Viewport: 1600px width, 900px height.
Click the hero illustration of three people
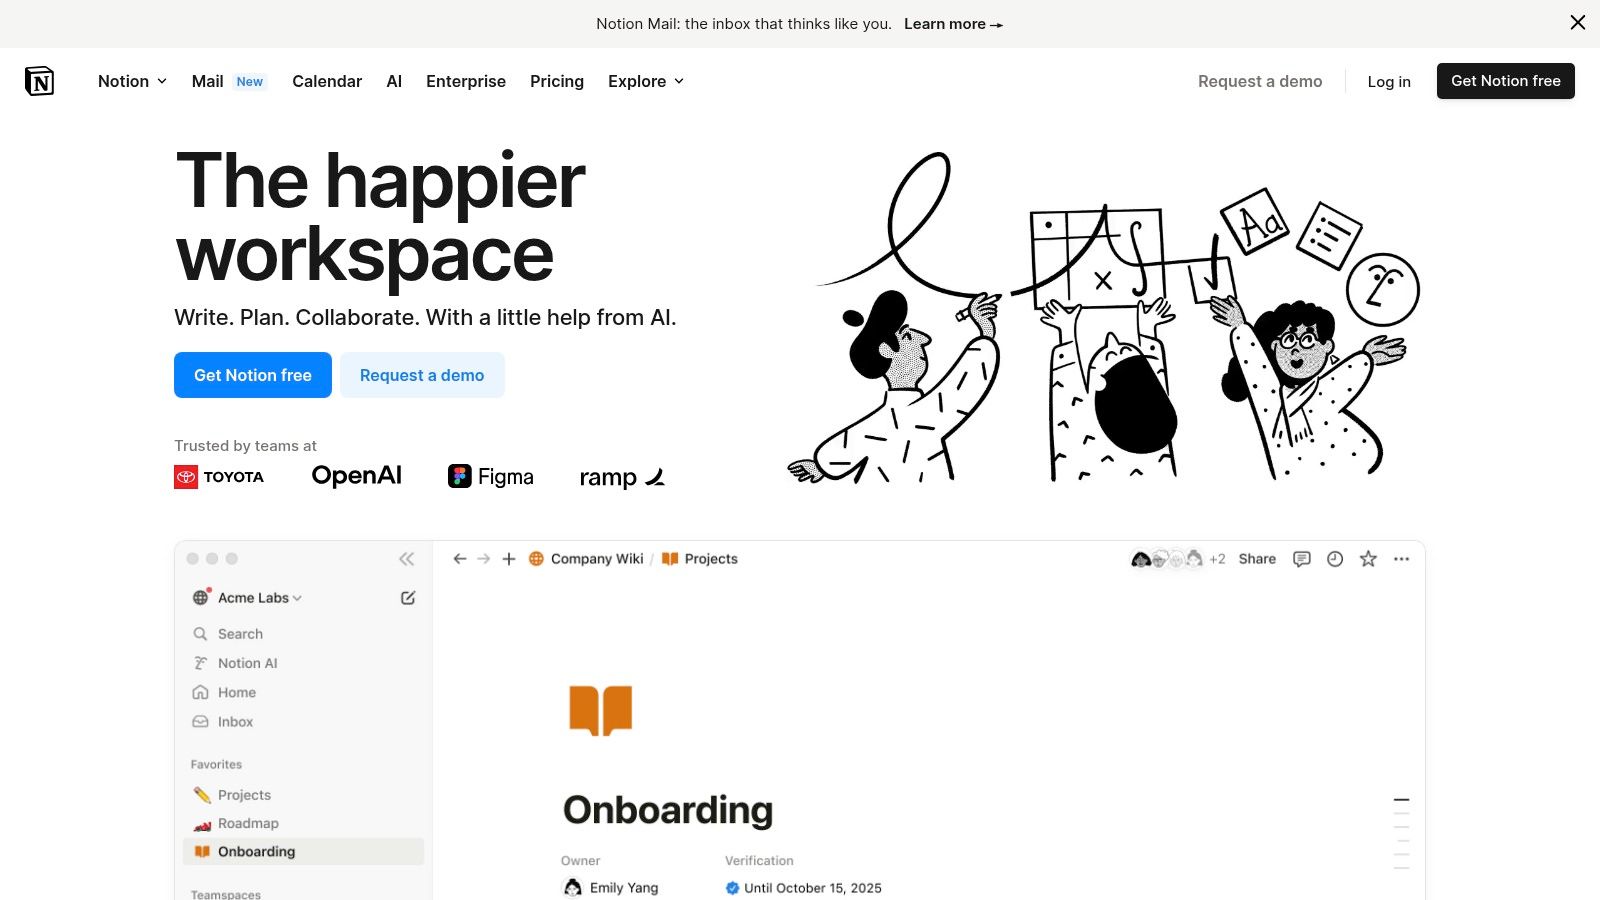(1103, 317)
